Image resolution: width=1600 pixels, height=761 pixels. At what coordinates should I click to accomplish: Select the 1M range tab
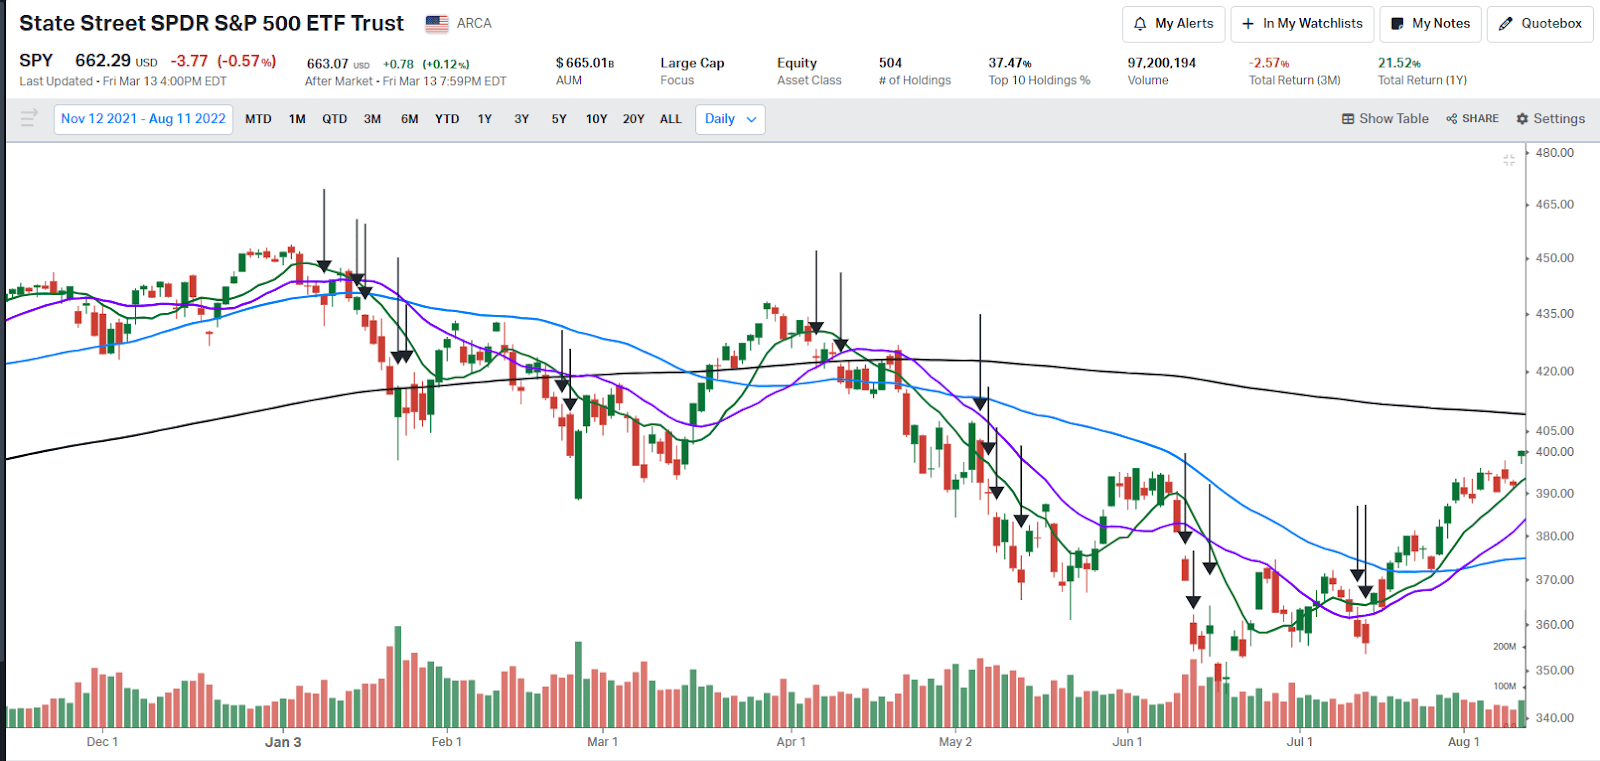click(297, 119)
